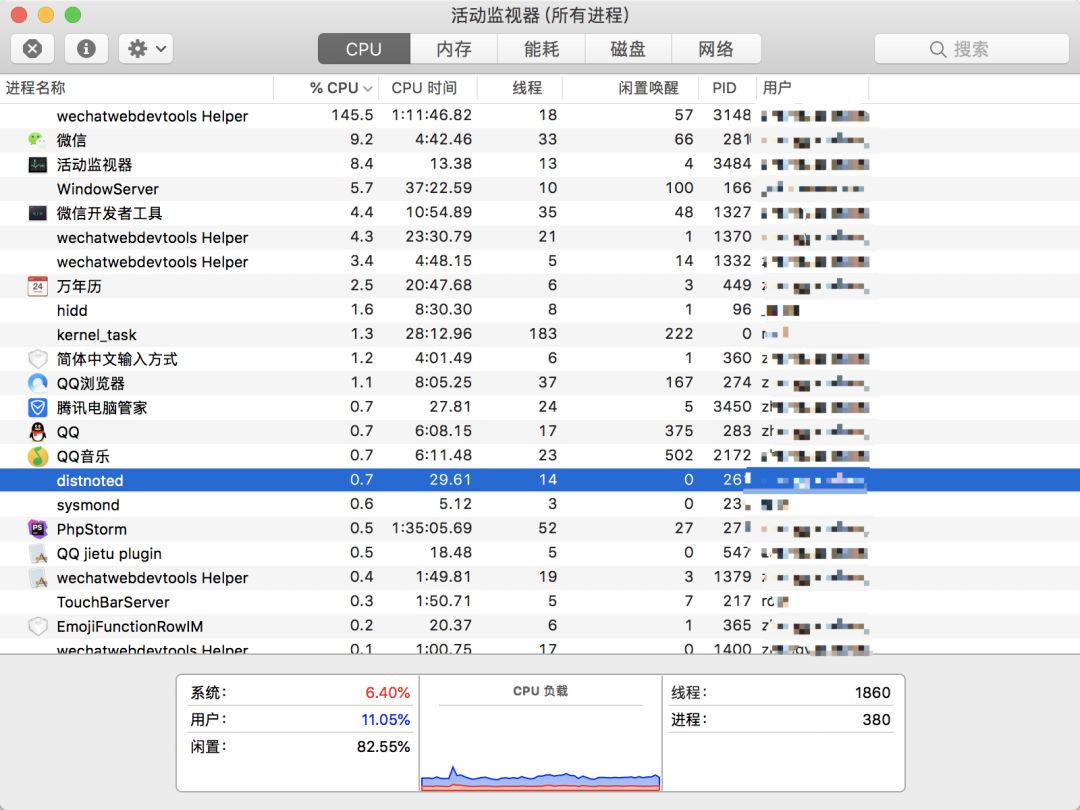This screenshot has width=1080, height=810.
Task: Sort by 线程 column header
Action: [x=520, y=88]
